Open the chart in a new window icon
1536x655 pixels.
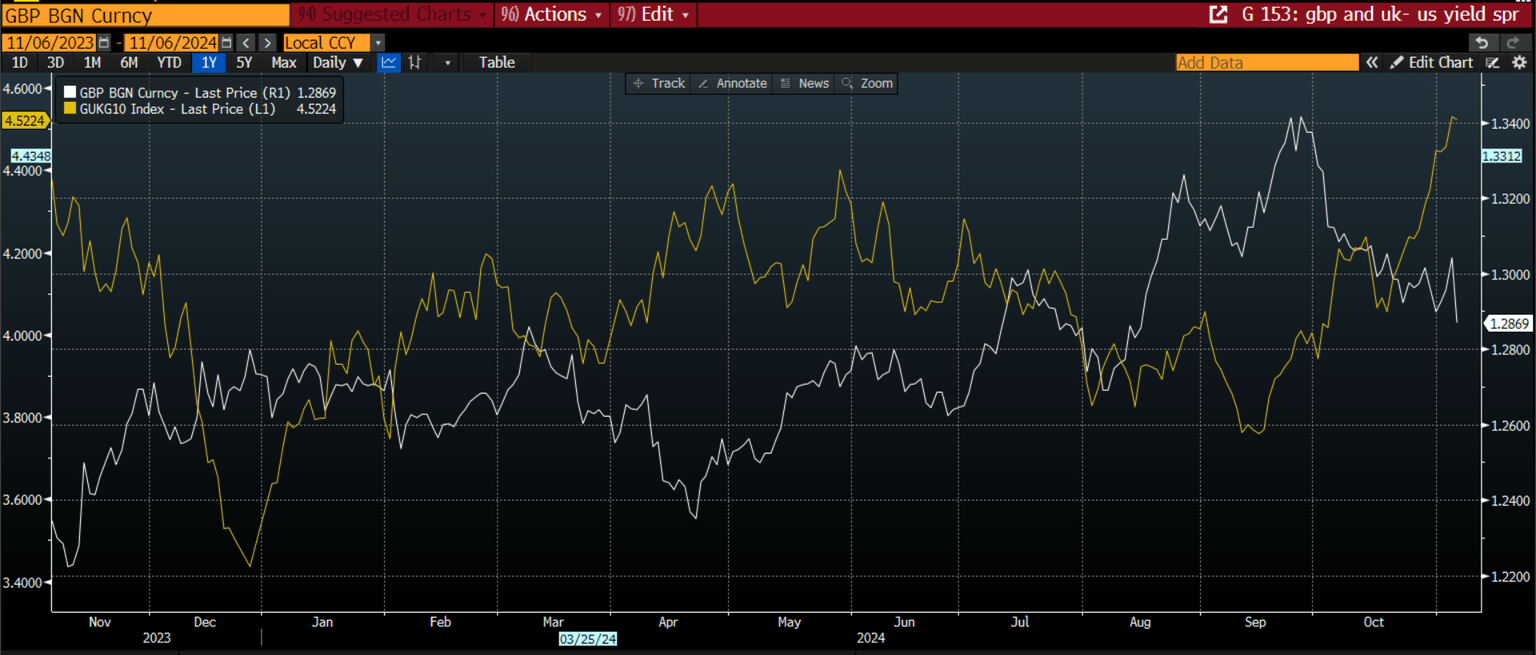click(x=1218, y=15)
